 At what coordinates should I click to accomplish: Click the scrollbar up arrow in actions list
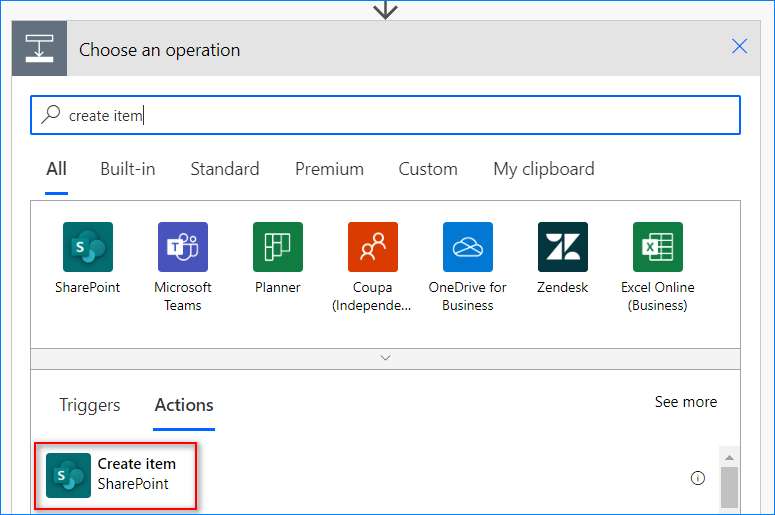729,457
